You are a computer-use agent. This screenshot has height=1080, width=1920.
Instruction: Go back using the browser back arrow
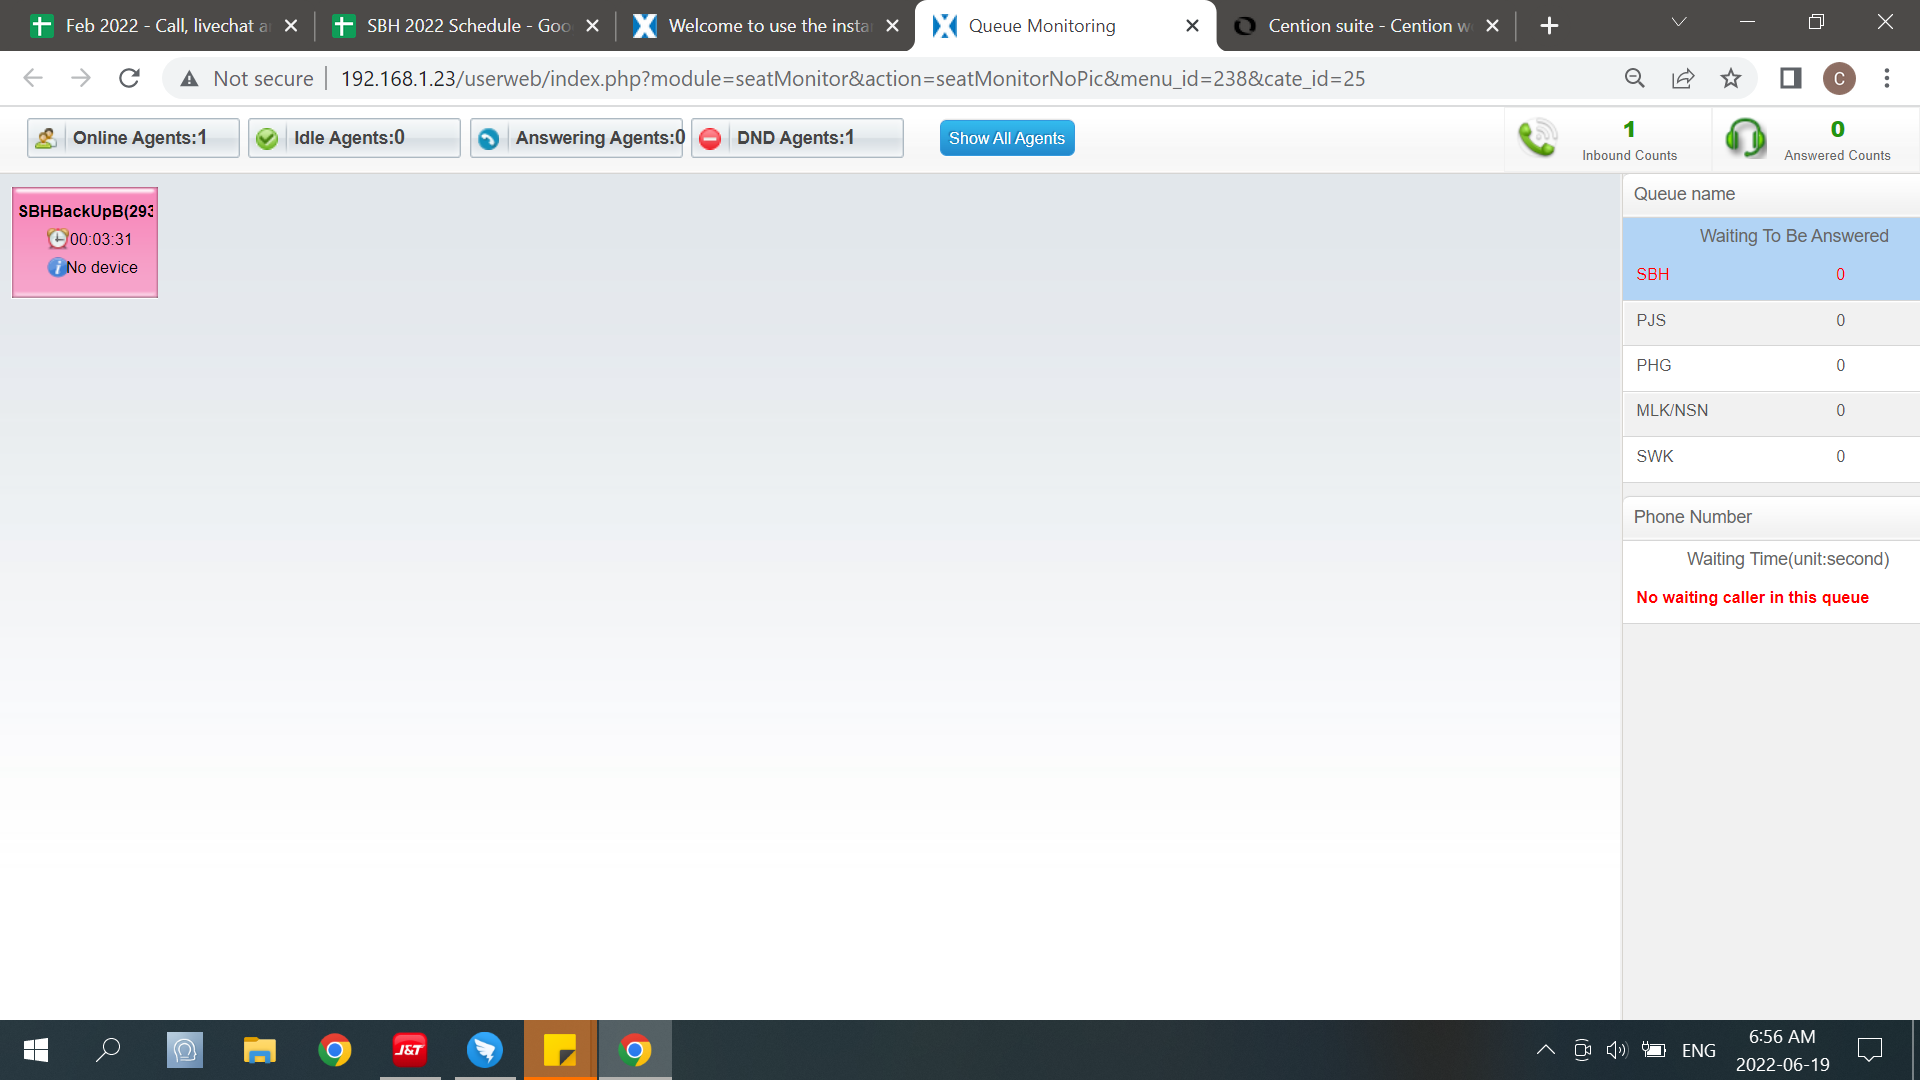tap(33, 78)
